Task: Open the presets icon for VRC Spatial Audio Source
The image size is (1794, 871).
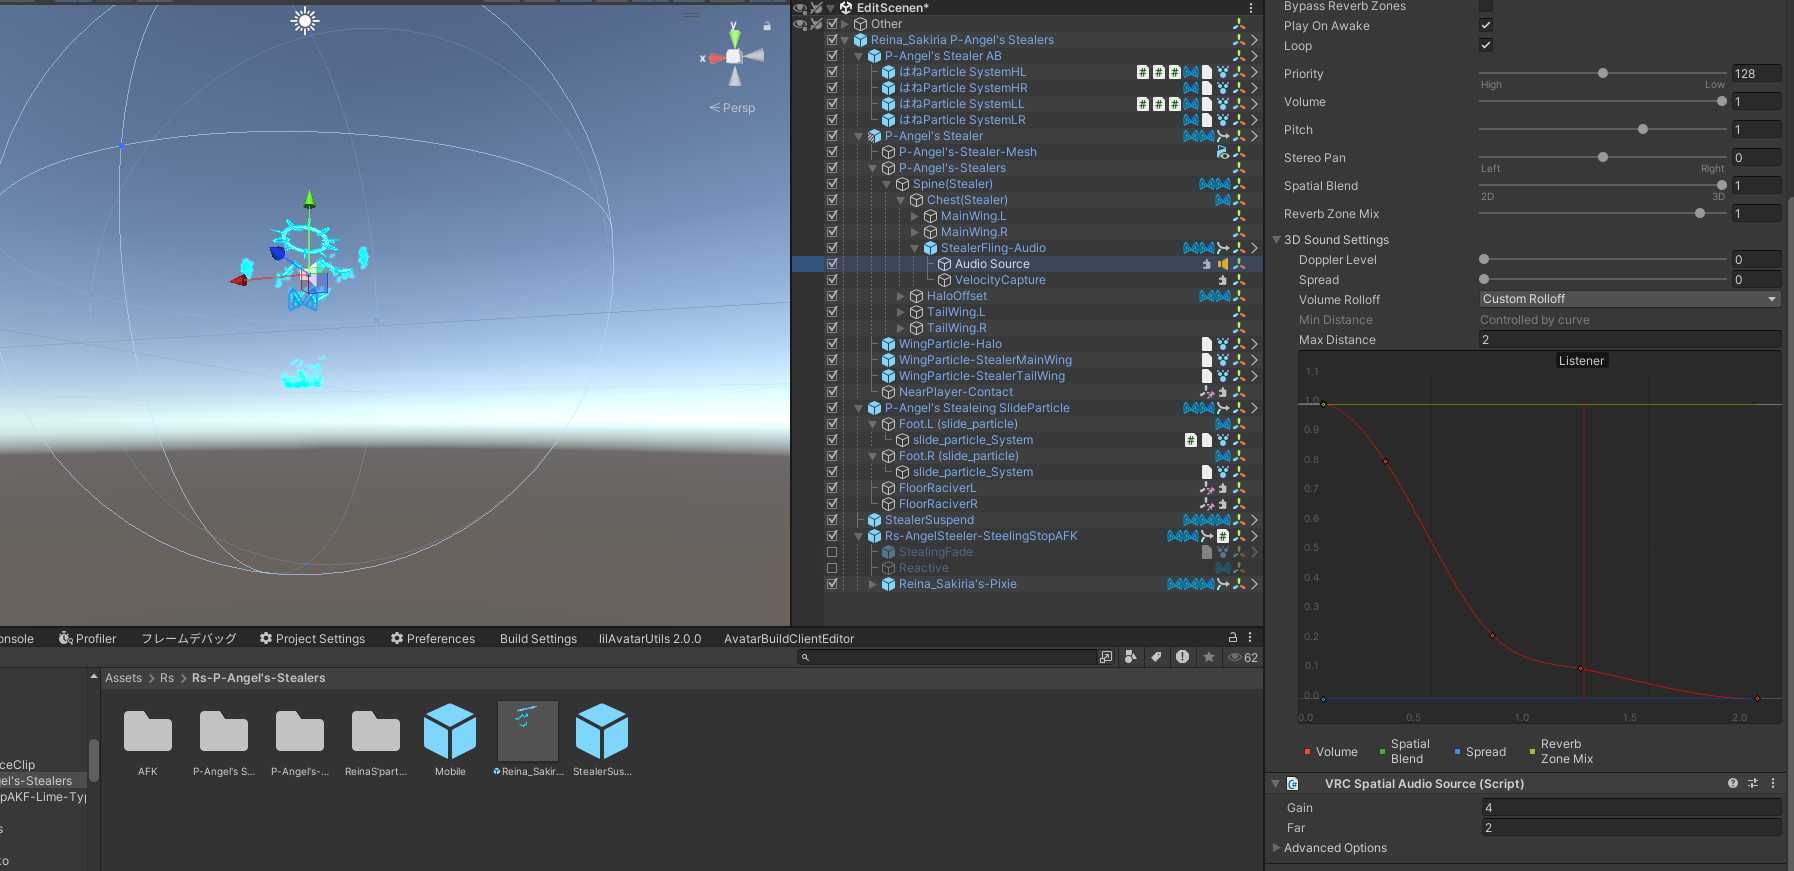Action: point(1752,784)
